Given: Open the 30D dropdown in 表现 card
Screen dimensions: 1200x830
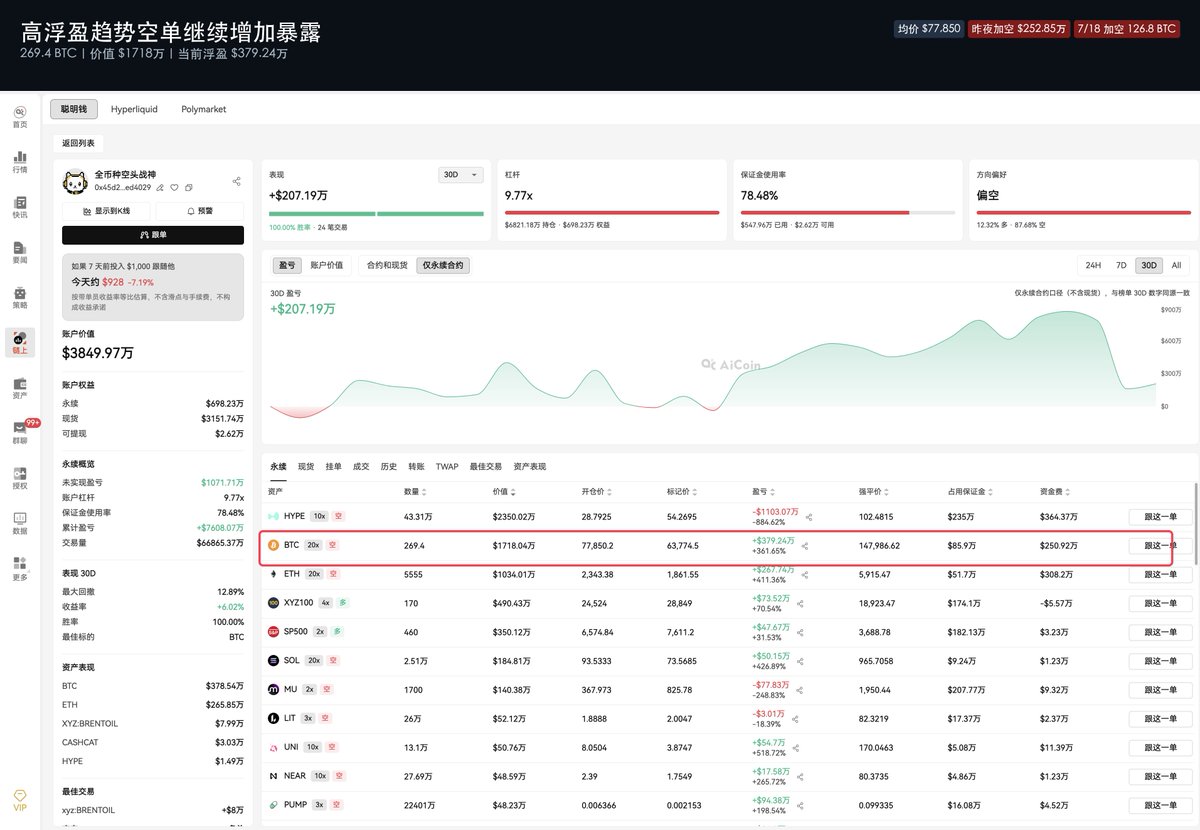Looking at the screenshot, I should click(x=461, y=175).
